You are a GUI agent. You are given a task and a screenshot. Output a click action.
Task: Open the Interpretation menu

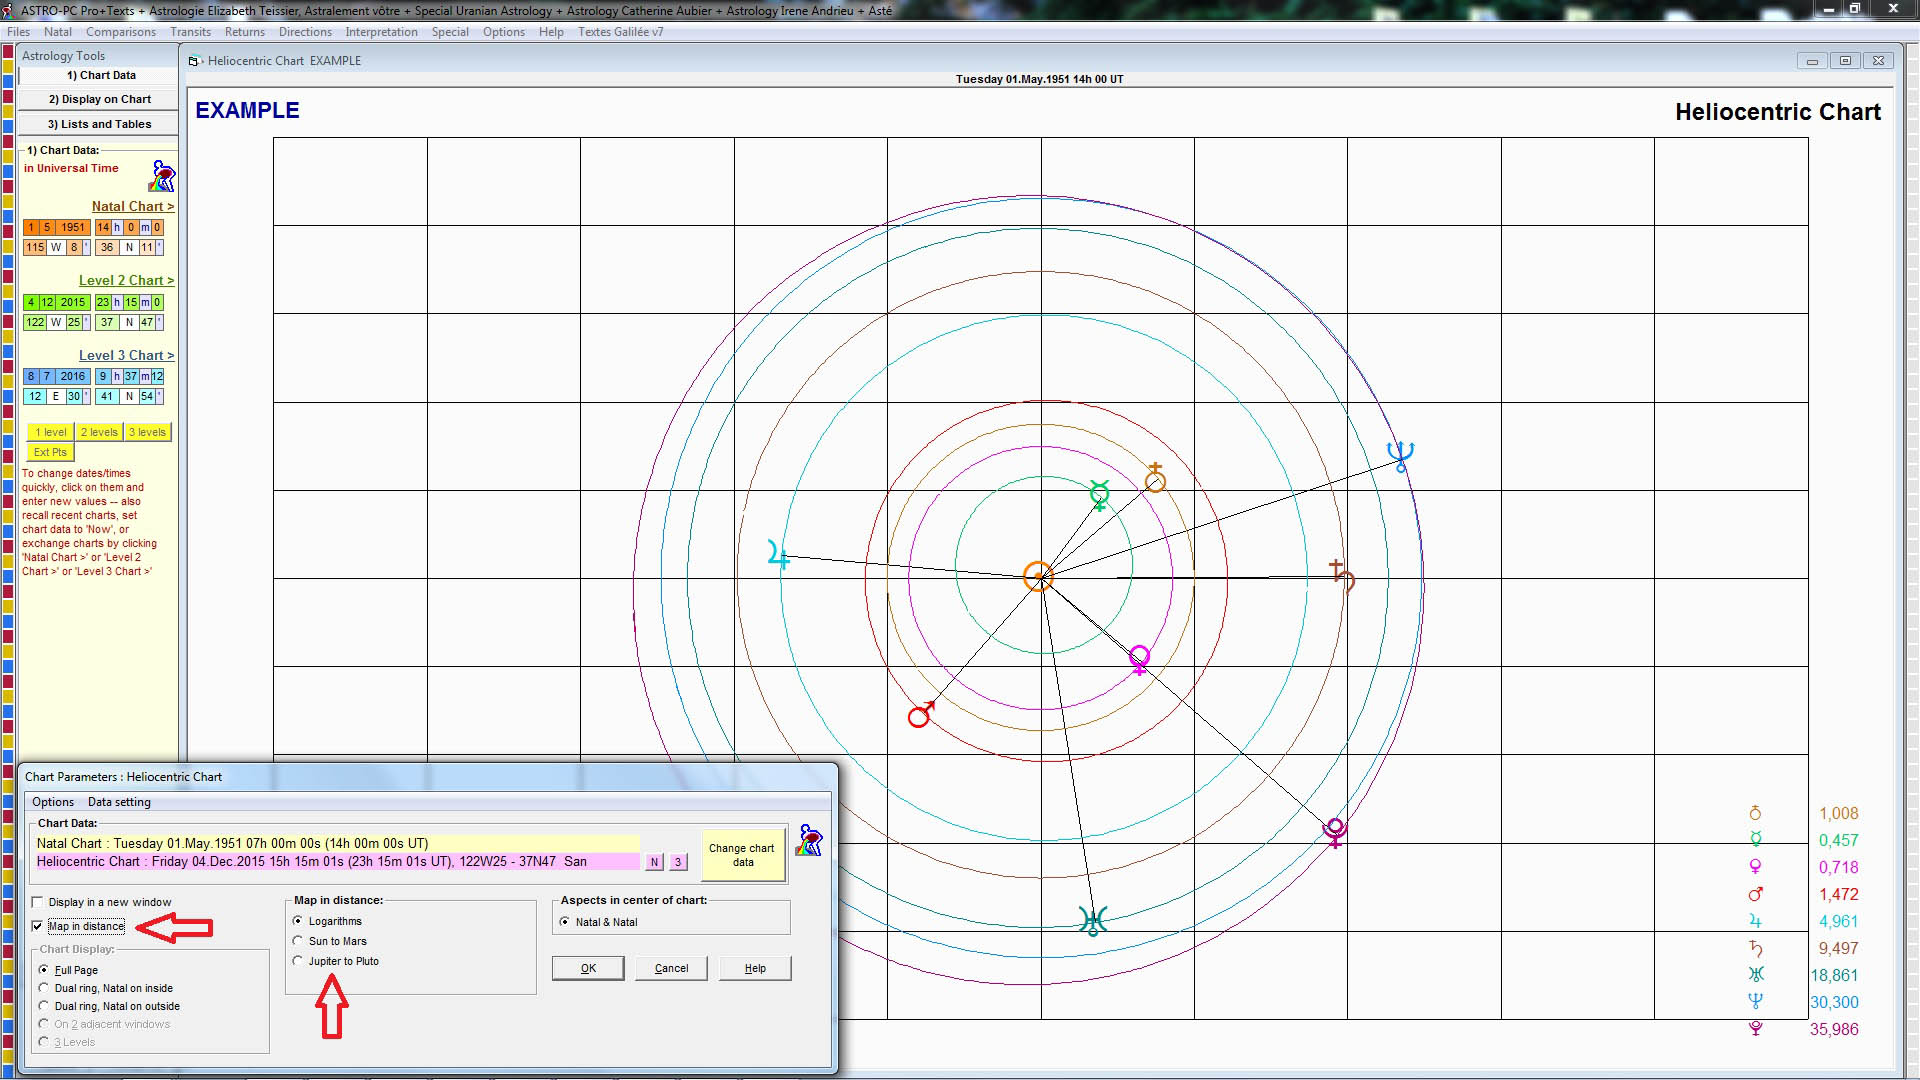click(x=381, y=31)
